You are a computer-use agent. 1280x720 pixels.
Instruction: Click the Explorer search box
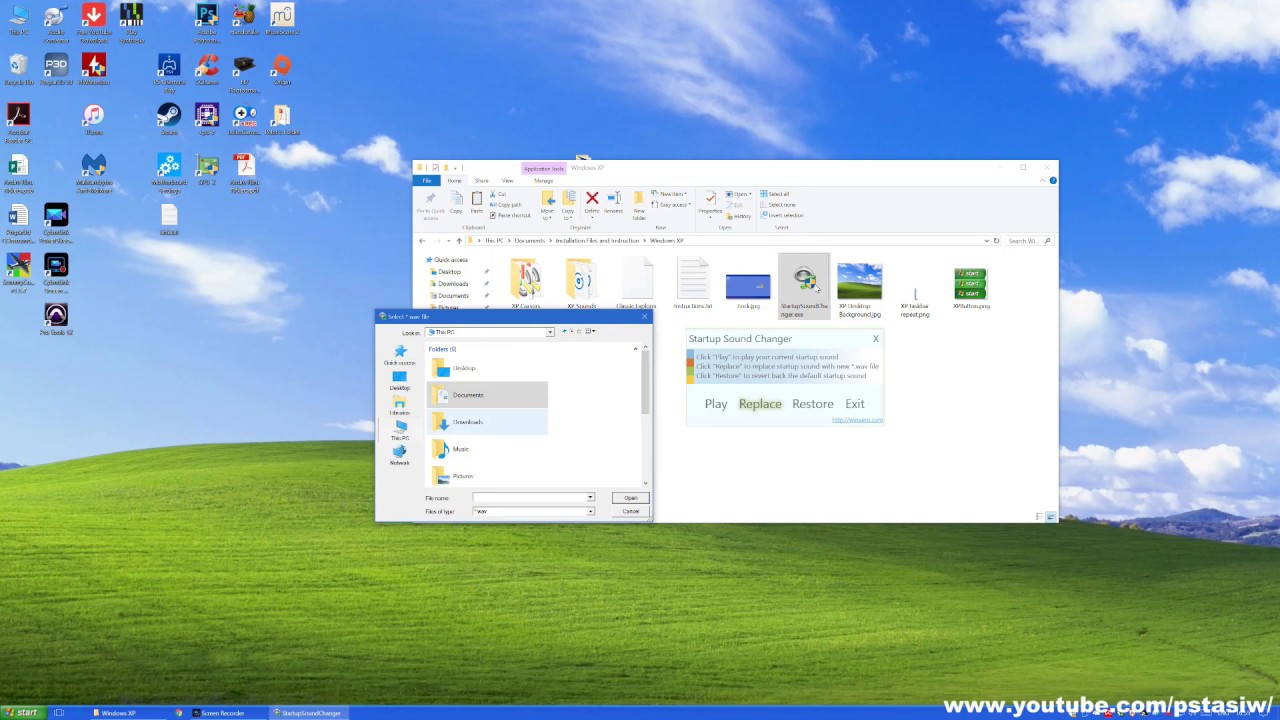1028,241
